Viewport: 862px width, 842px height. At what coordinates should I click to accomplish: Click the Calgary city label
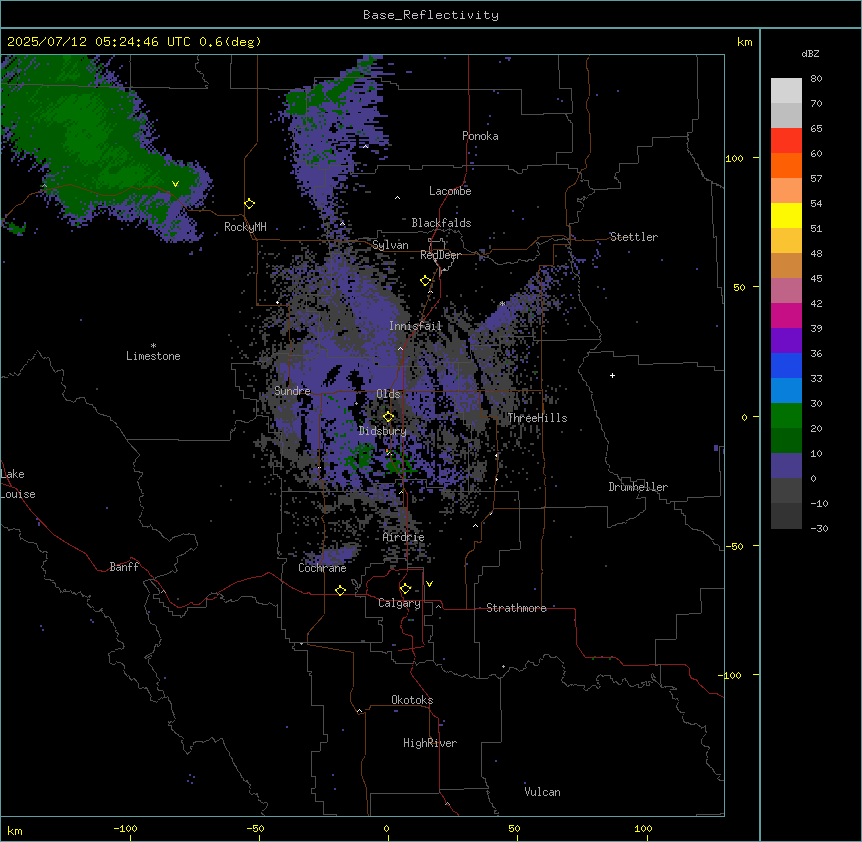(x=399, y=603)
